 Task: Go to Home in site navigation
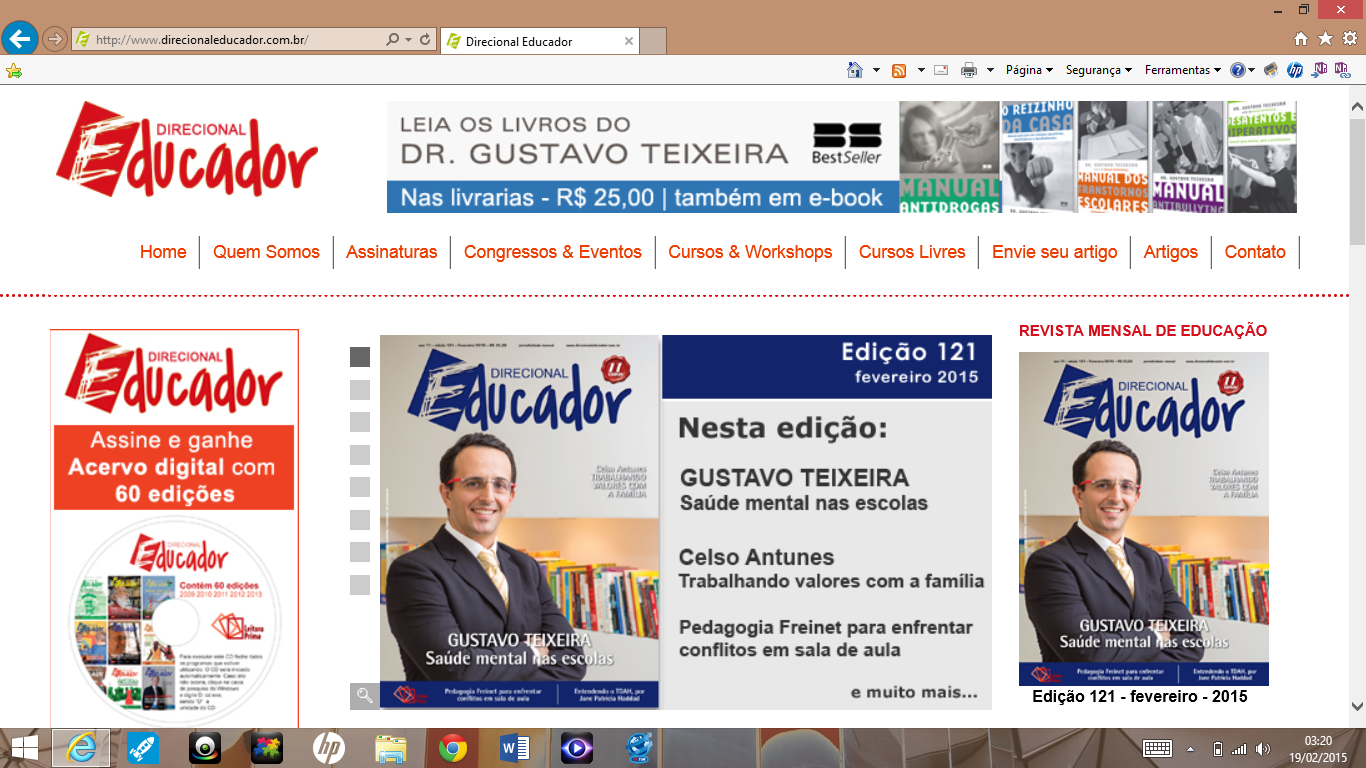[163, 252]
